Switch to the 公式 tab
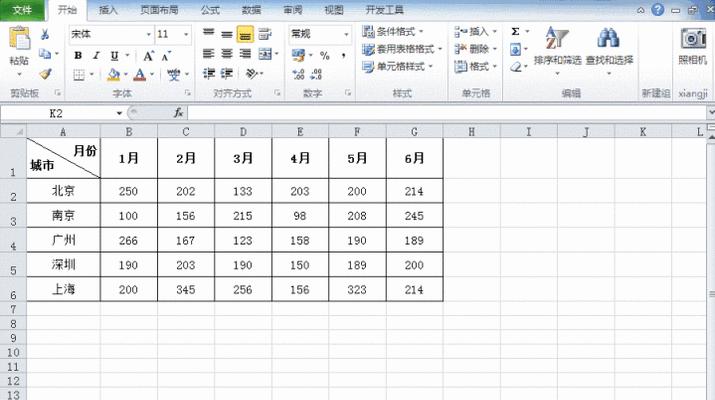The width and height of the screenshot is (715, 400). click(210, 10)
